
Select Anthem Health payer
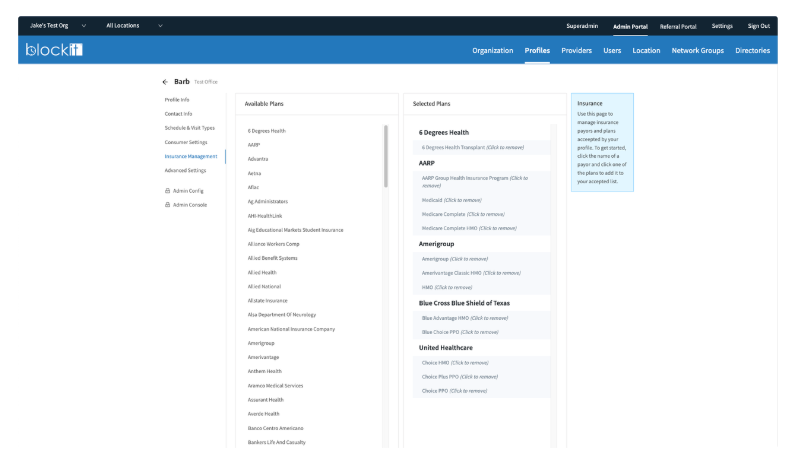point(264,371)
